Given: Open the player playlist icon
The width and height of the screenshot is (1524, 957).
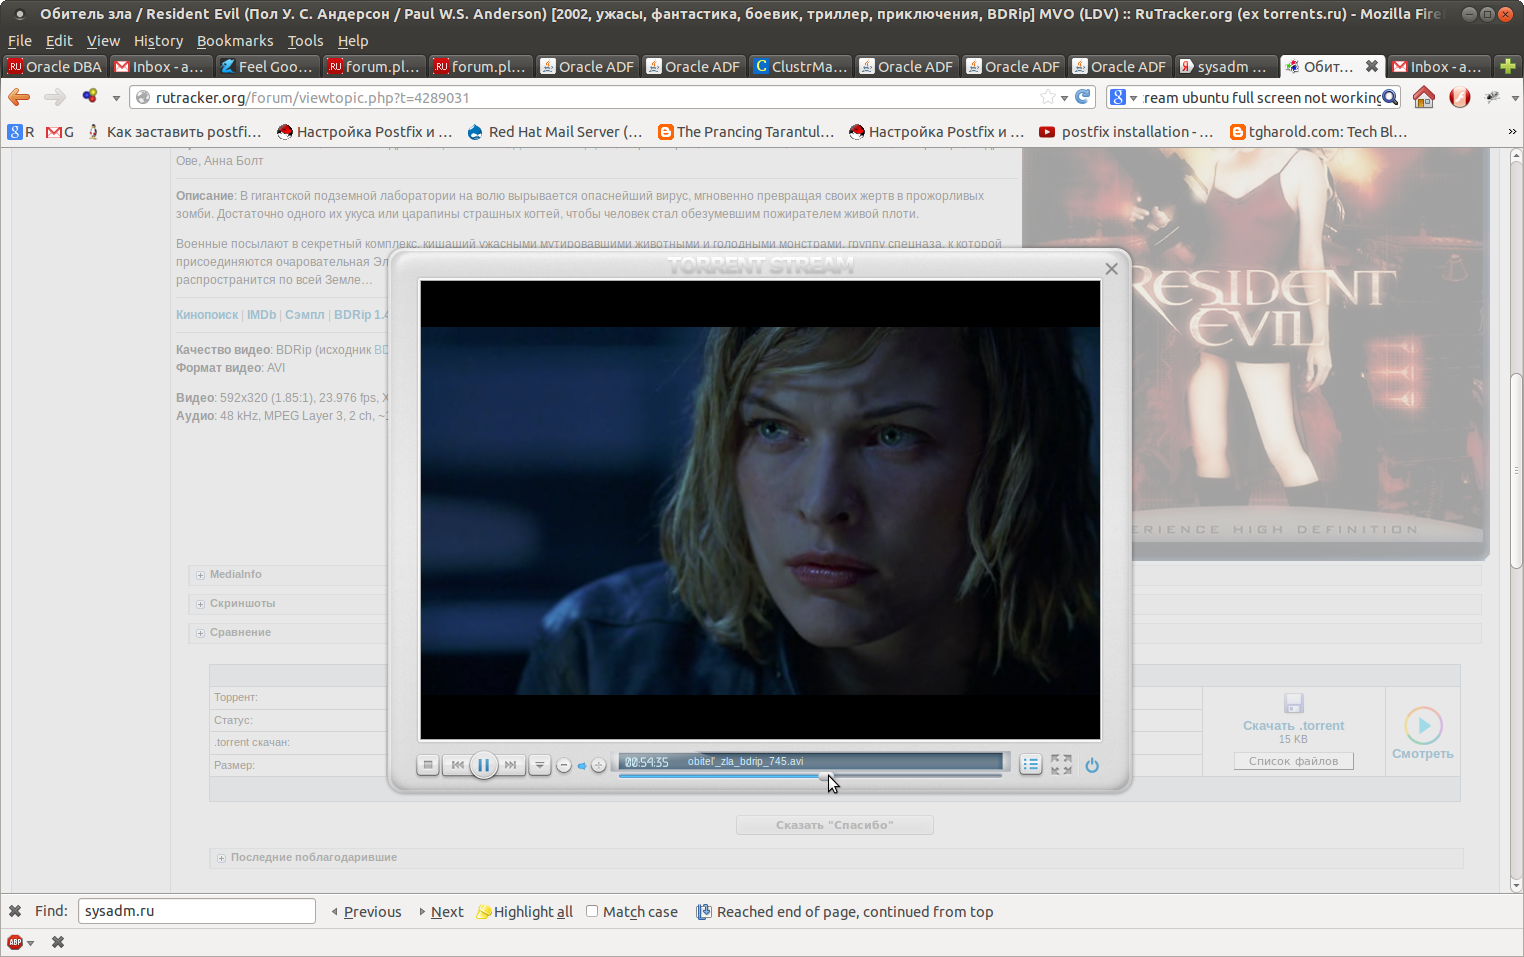Looking at the screenshot, I should (x=1031, y=765).
